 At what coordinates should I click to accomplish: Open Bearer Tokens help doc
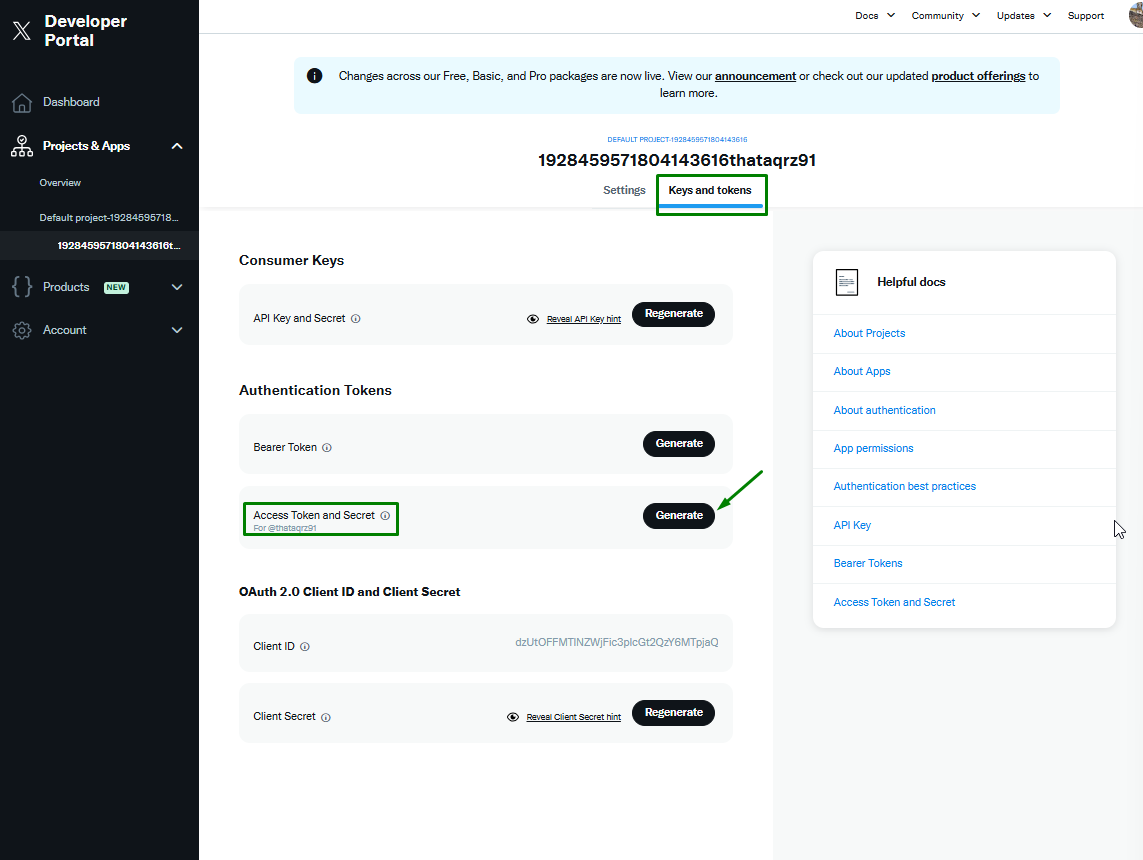click(x=867, y=563)
